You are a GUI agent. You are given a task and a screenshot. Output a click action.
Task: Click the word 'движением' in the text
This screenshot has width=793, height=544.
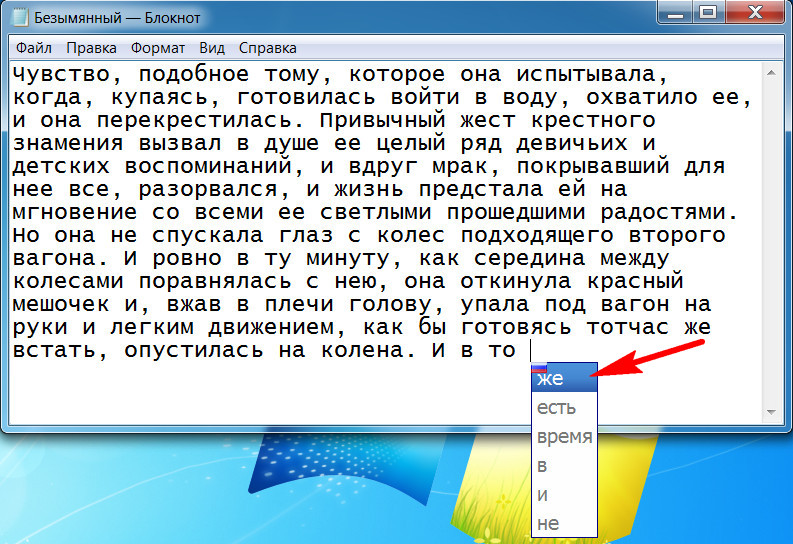tap(271, 328)
